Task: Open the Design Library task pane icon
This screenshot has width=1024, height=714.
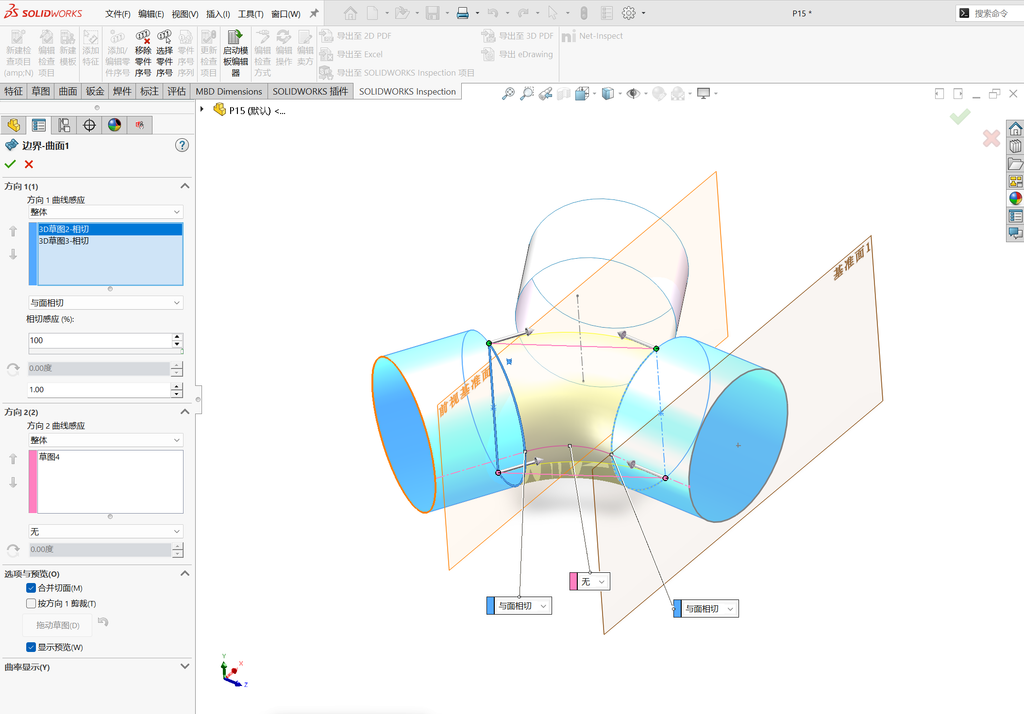Action: (x=1015, y=146)
